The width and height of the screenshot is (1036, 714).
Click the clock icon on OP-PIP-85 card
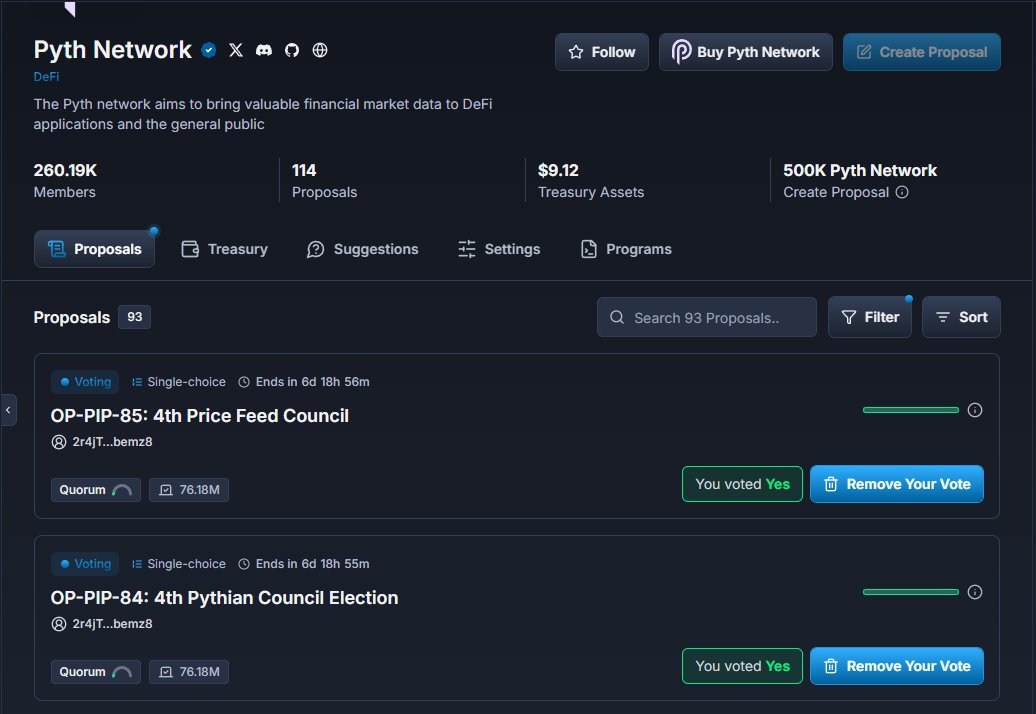coord(244,382)
